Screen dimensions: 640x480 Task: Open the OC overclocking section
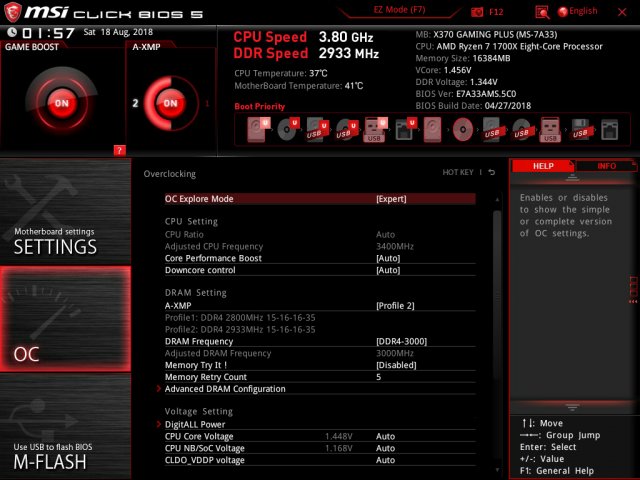click(65, 319)
